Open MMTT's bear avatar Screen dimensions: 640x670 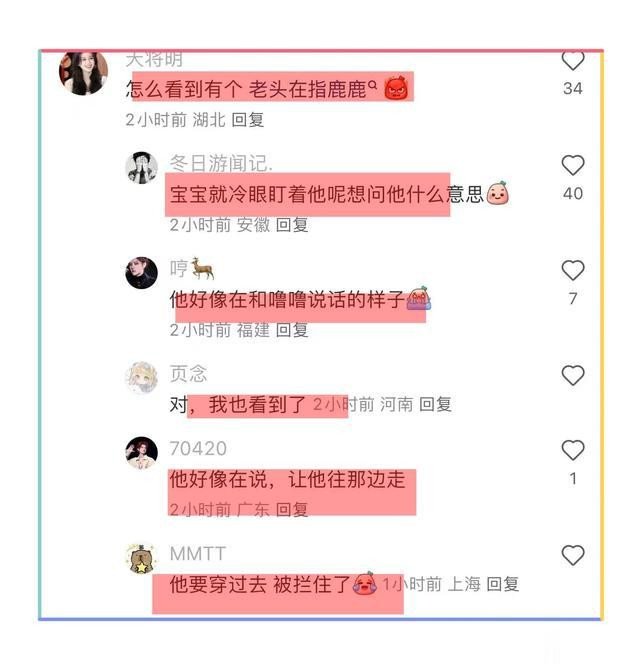point(141,558)
